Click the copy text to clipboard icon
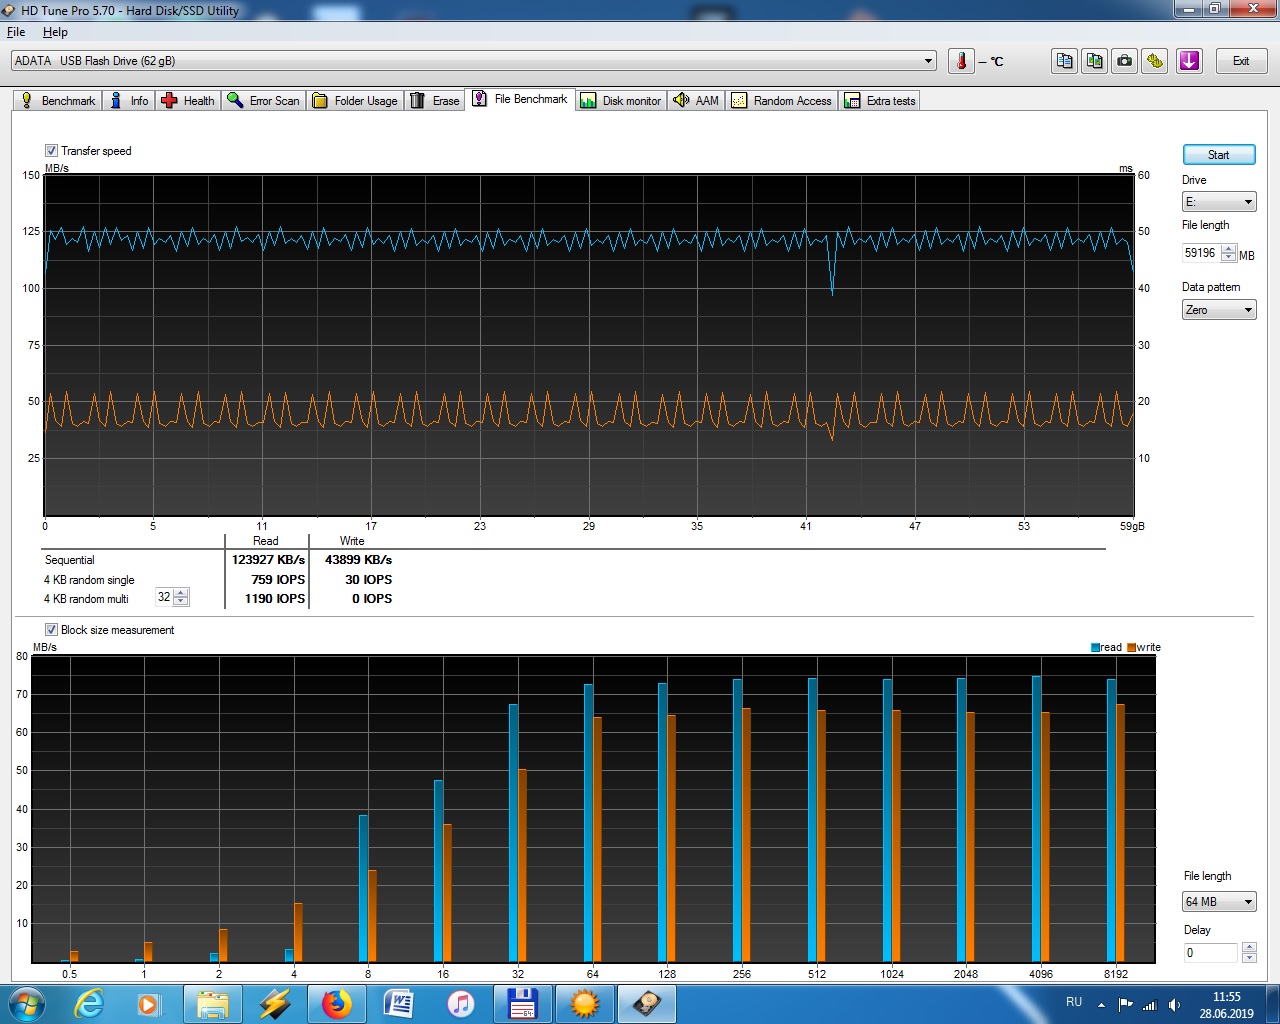1280x1024 pixels. coord(1065,61)
